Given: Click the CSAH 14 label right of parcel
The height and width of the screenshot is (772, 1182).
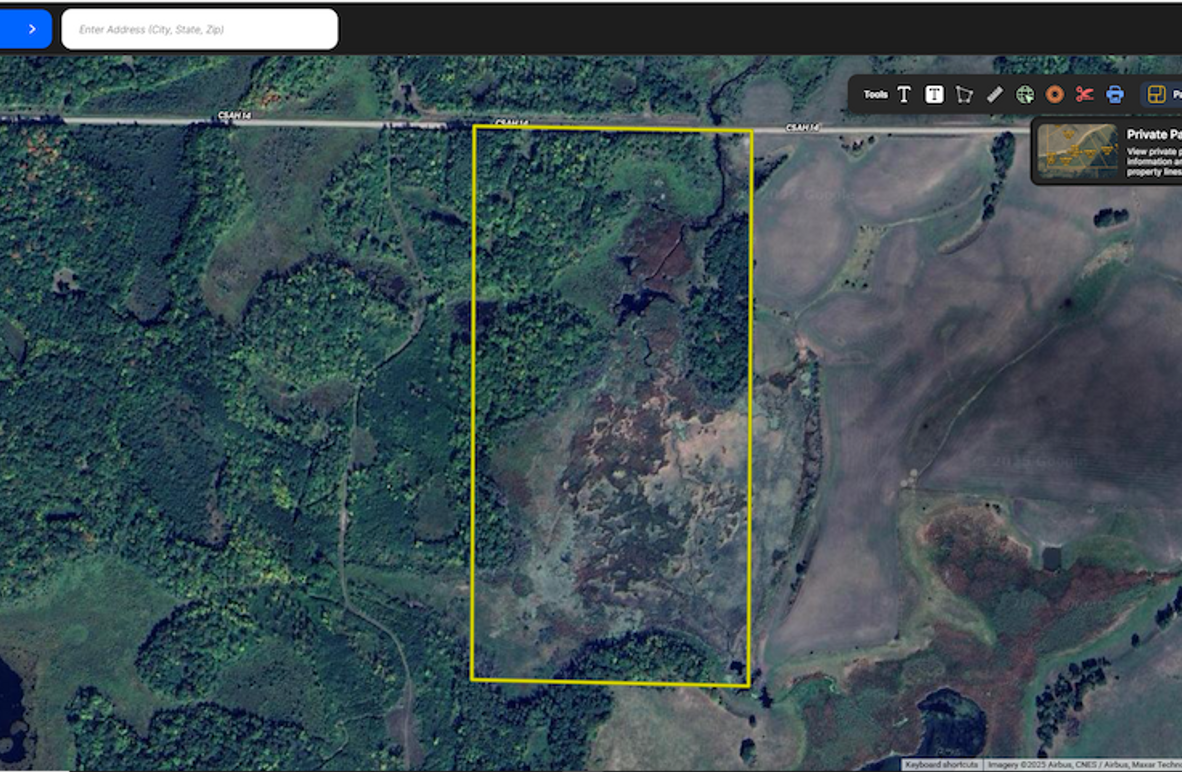Looking at the screenshot, I should coord(802,128).
